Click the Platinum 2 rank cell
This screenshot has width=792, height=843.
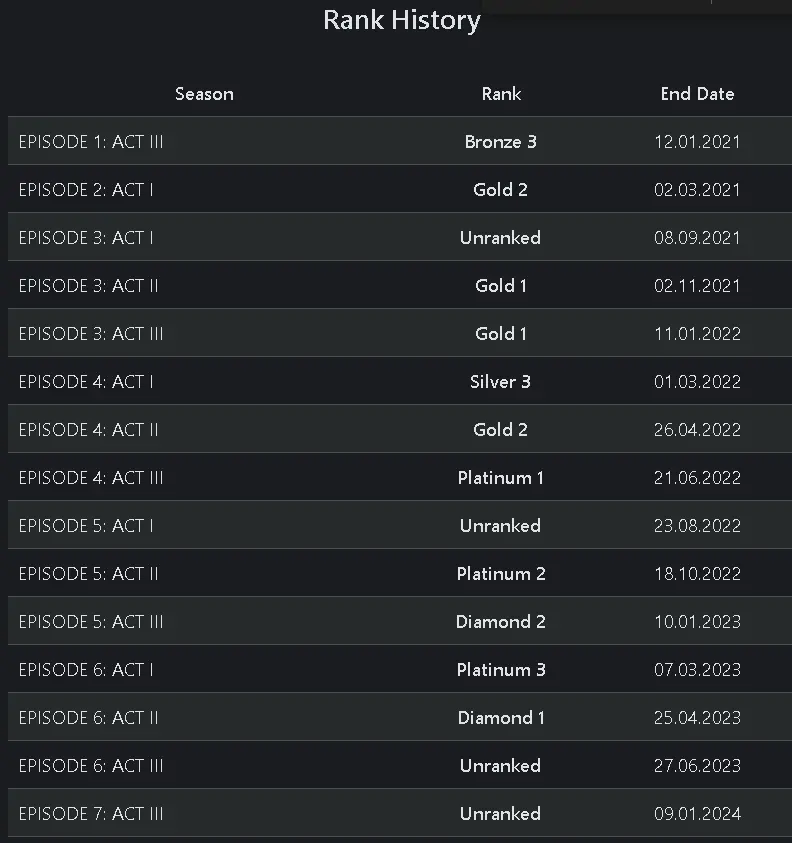[x=501, y=574]
